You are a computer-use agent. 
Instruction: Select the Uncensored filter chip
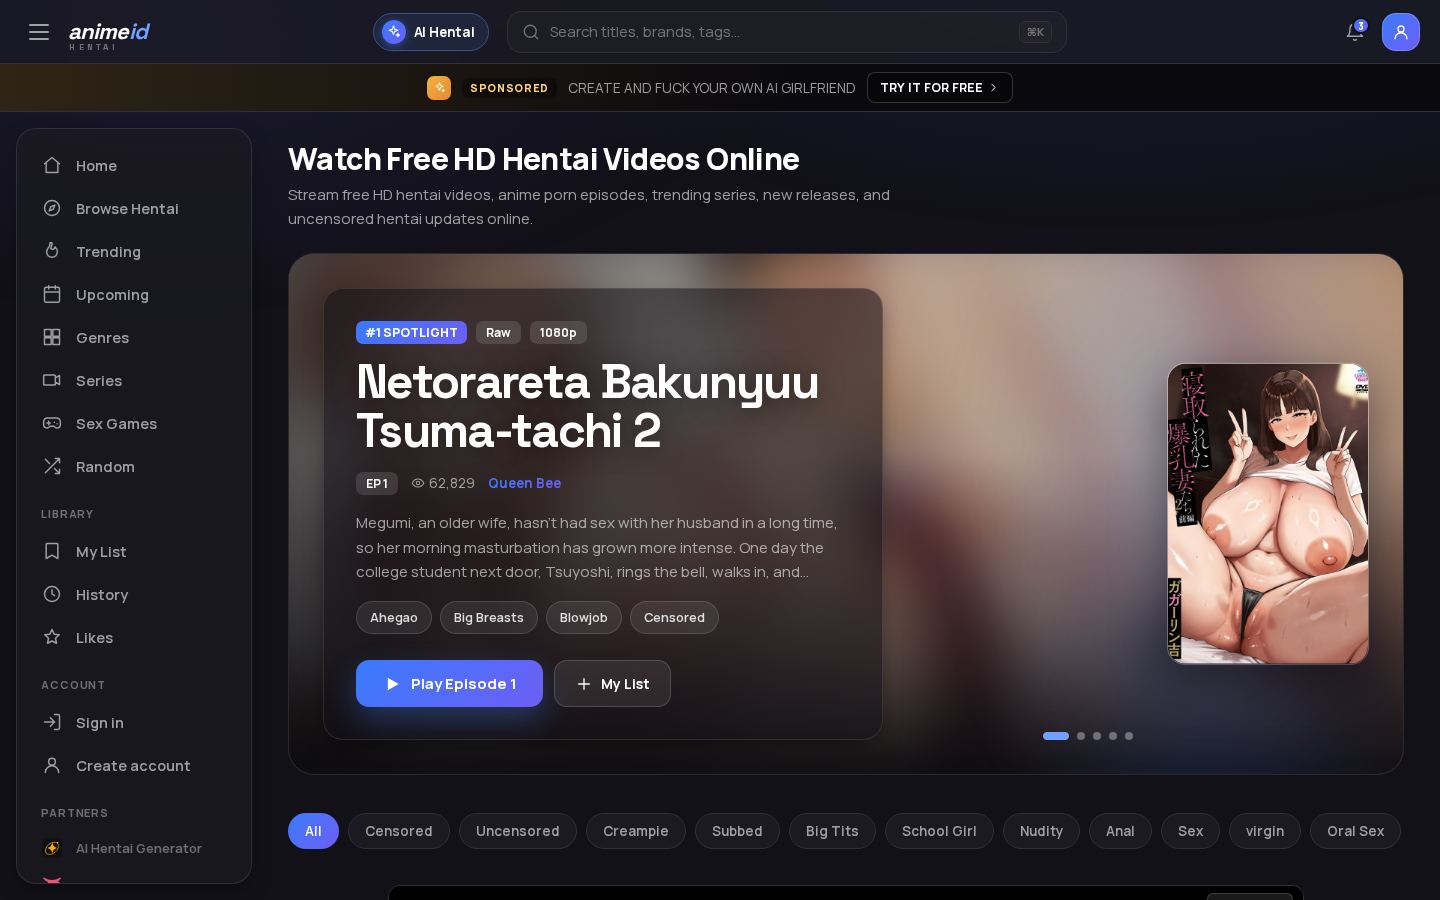(x=517, y=831)
